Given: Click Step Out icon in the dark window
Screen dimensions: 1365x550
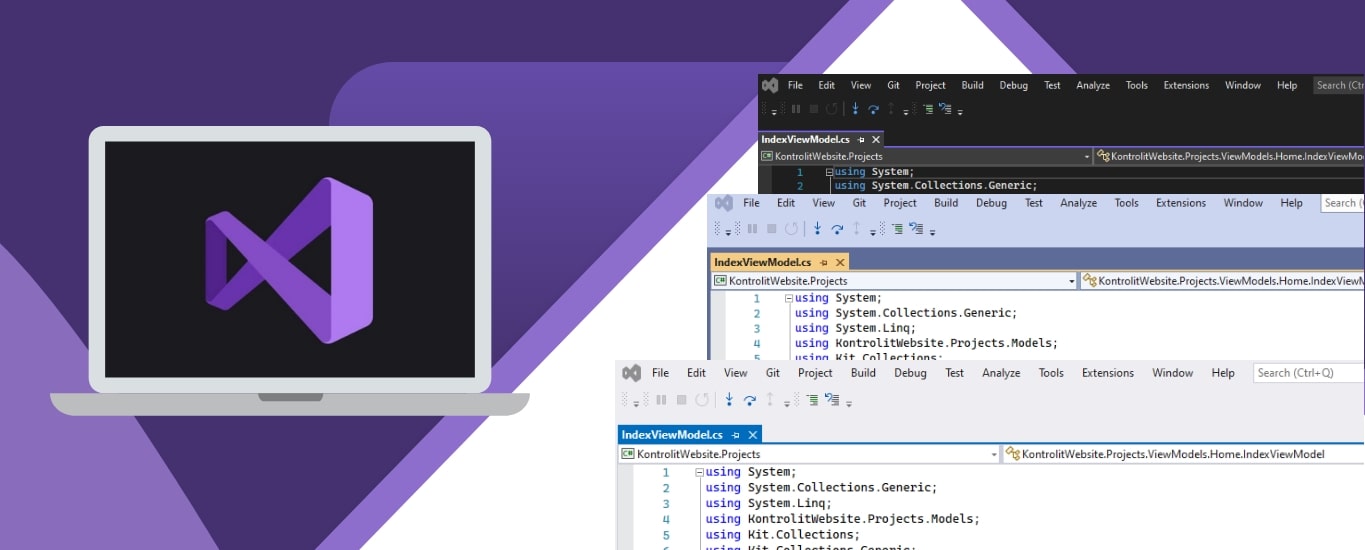Looking at the screenshot, I should [x=891, y=108].
